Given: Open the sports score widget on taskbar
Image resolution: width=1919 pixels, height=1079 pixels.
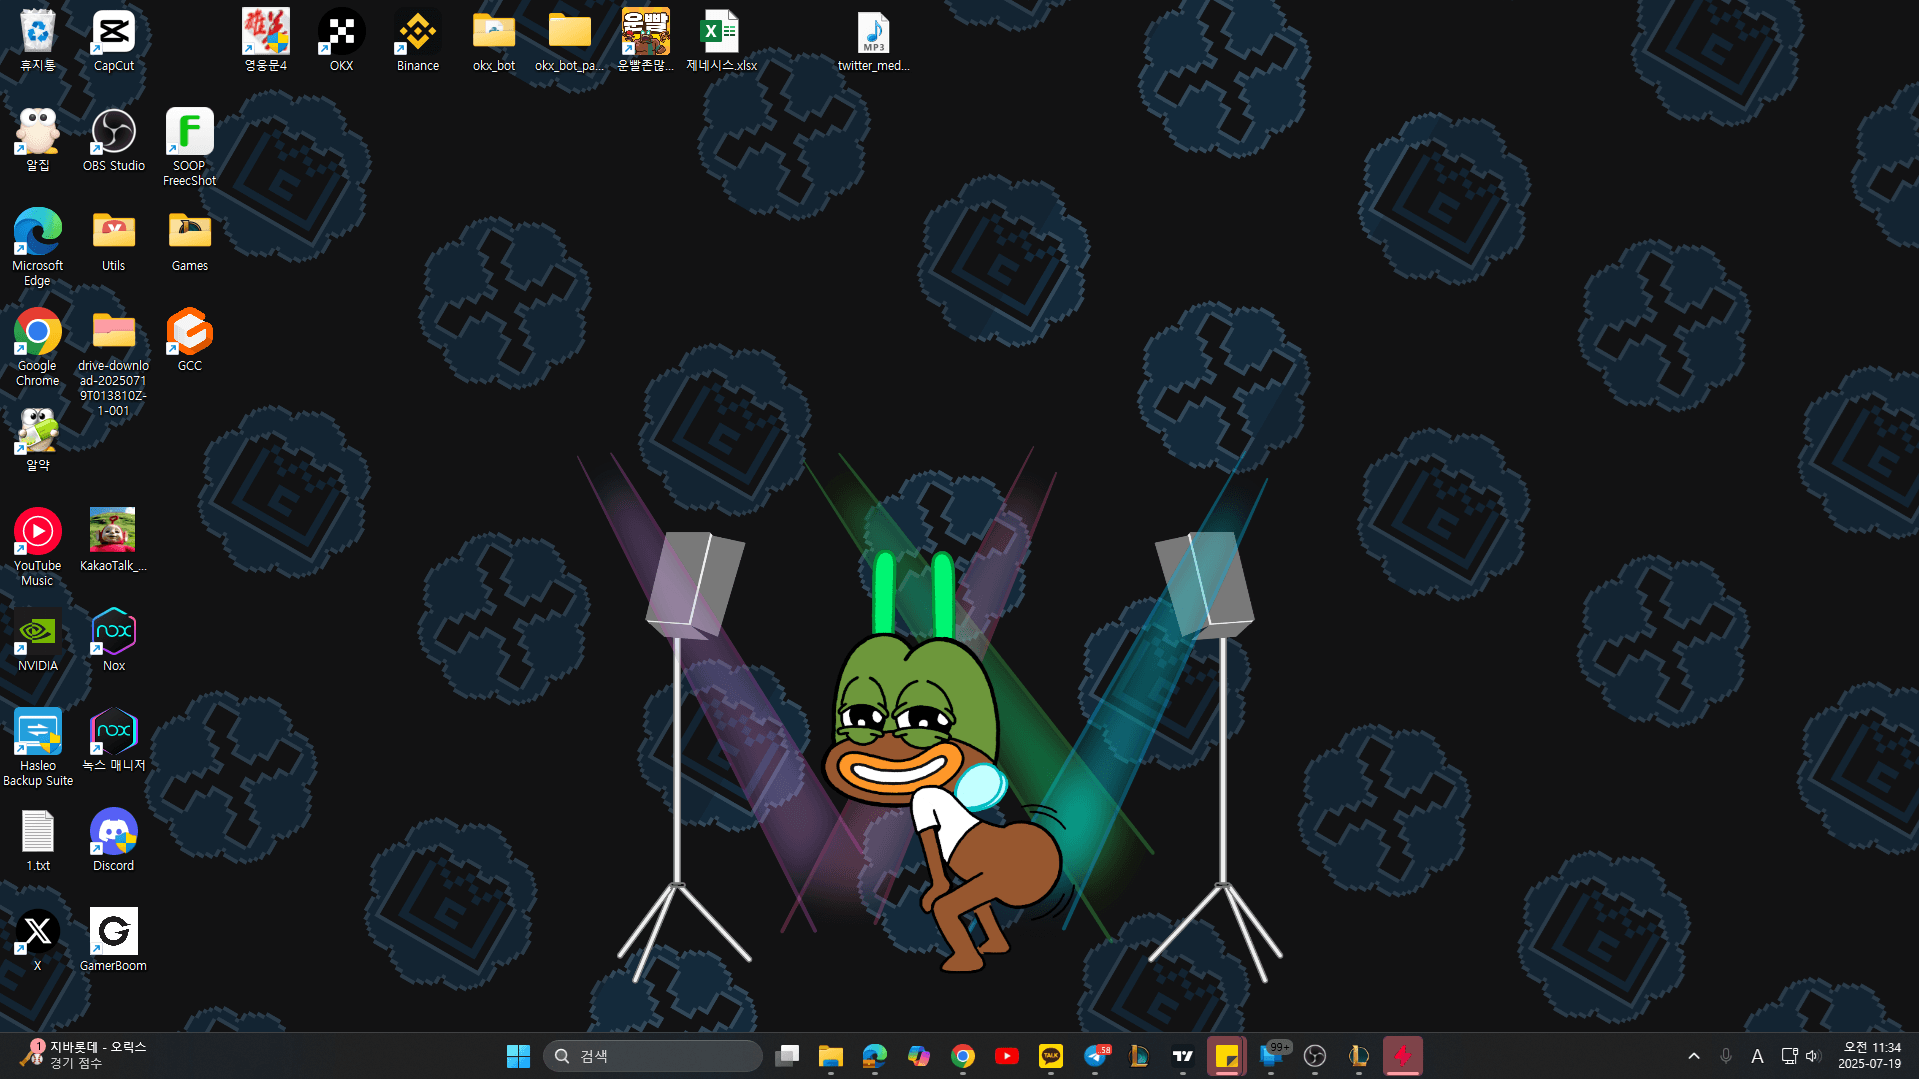Looking at the screenshot, I should (x=85, y=1055).
